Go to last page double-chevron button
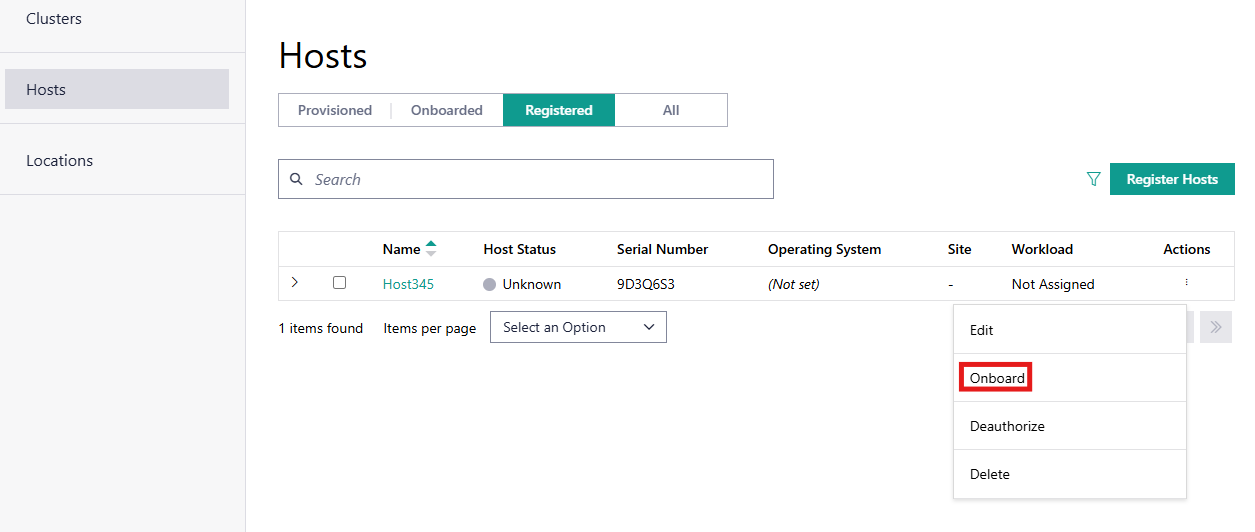Viewport: 1255px width, 532px height. [x=1215, y=327]
